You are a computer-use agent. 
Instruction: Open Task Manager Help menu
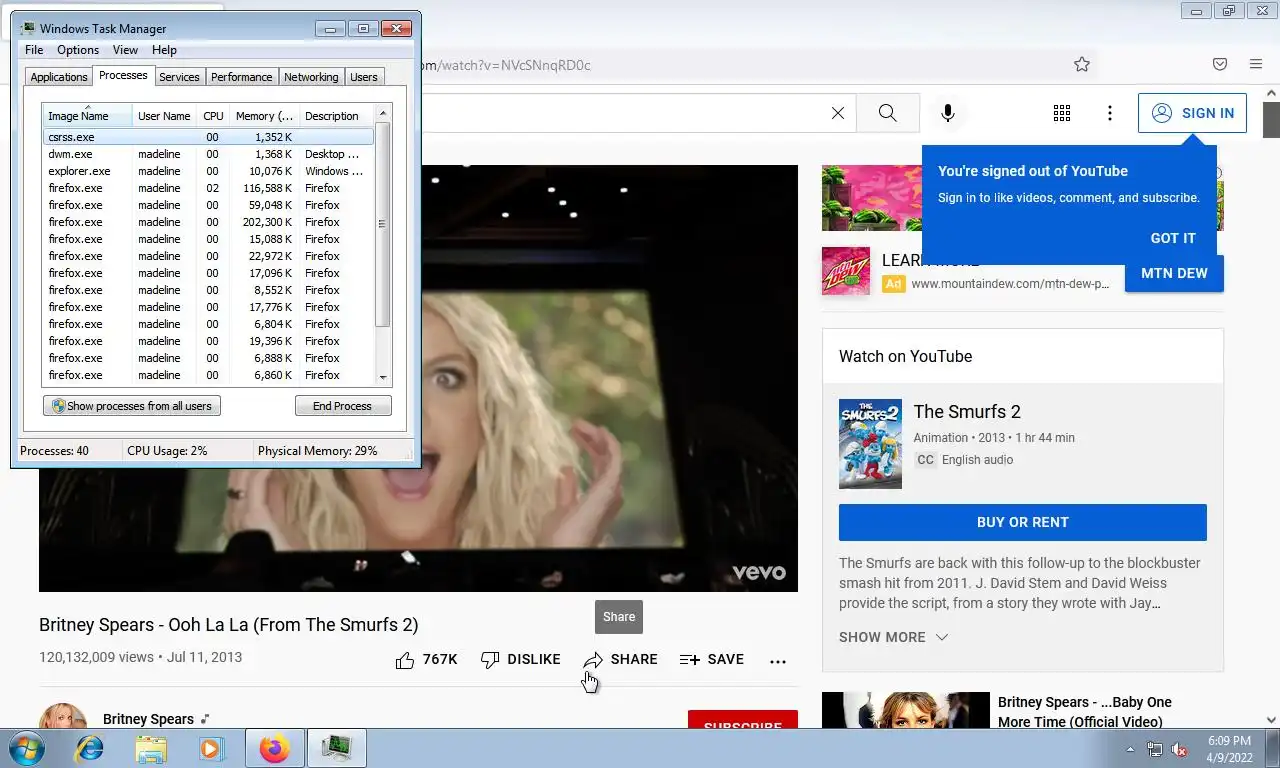tap(164, 50)
